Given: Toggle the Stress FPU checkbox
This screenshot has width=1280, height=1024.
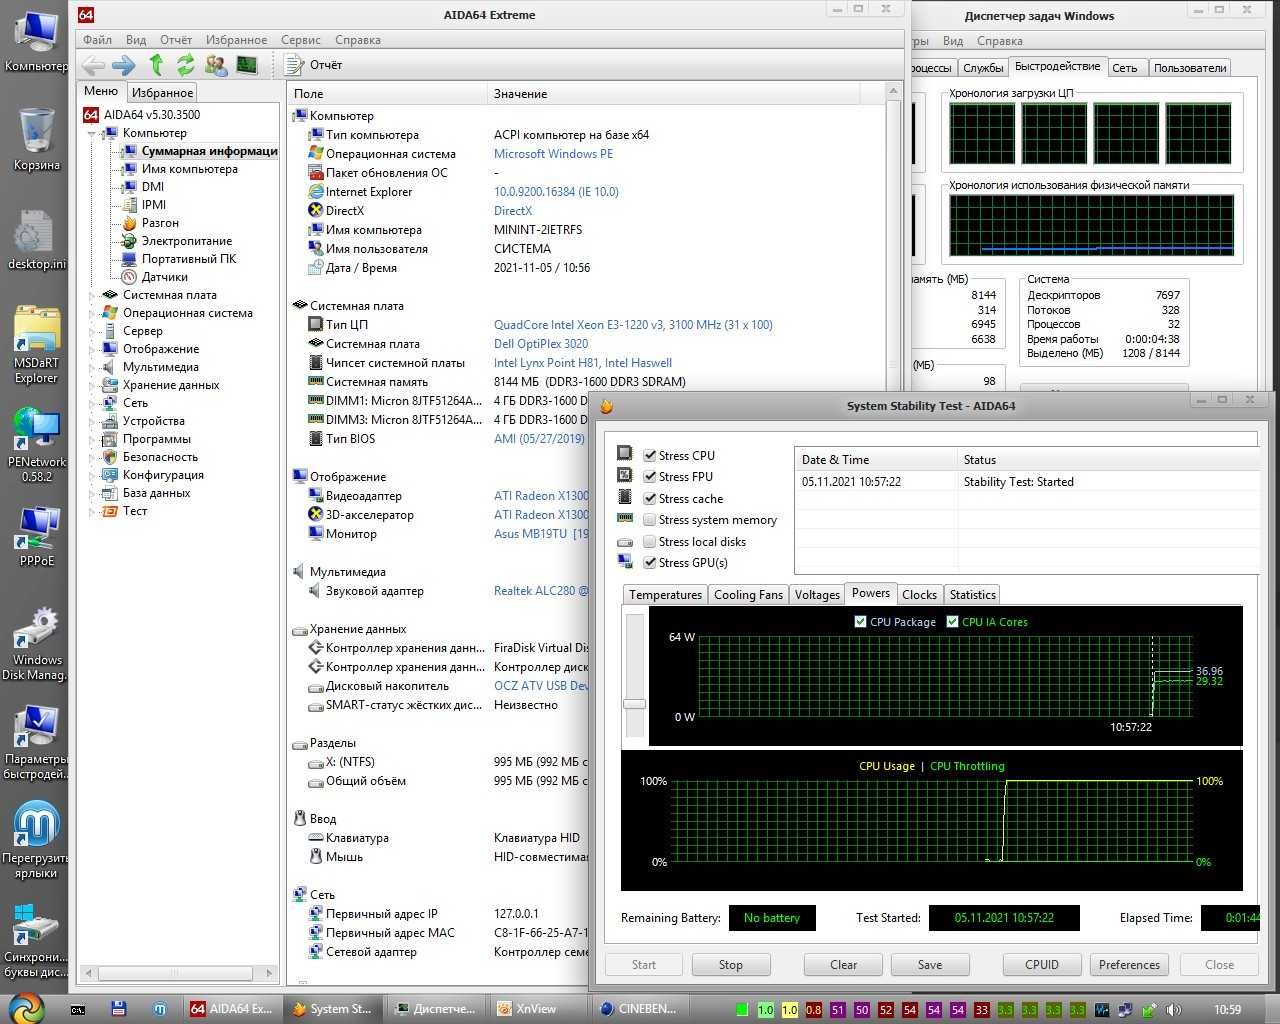Looking at the screenshot, I should click(x=650, y=477).
